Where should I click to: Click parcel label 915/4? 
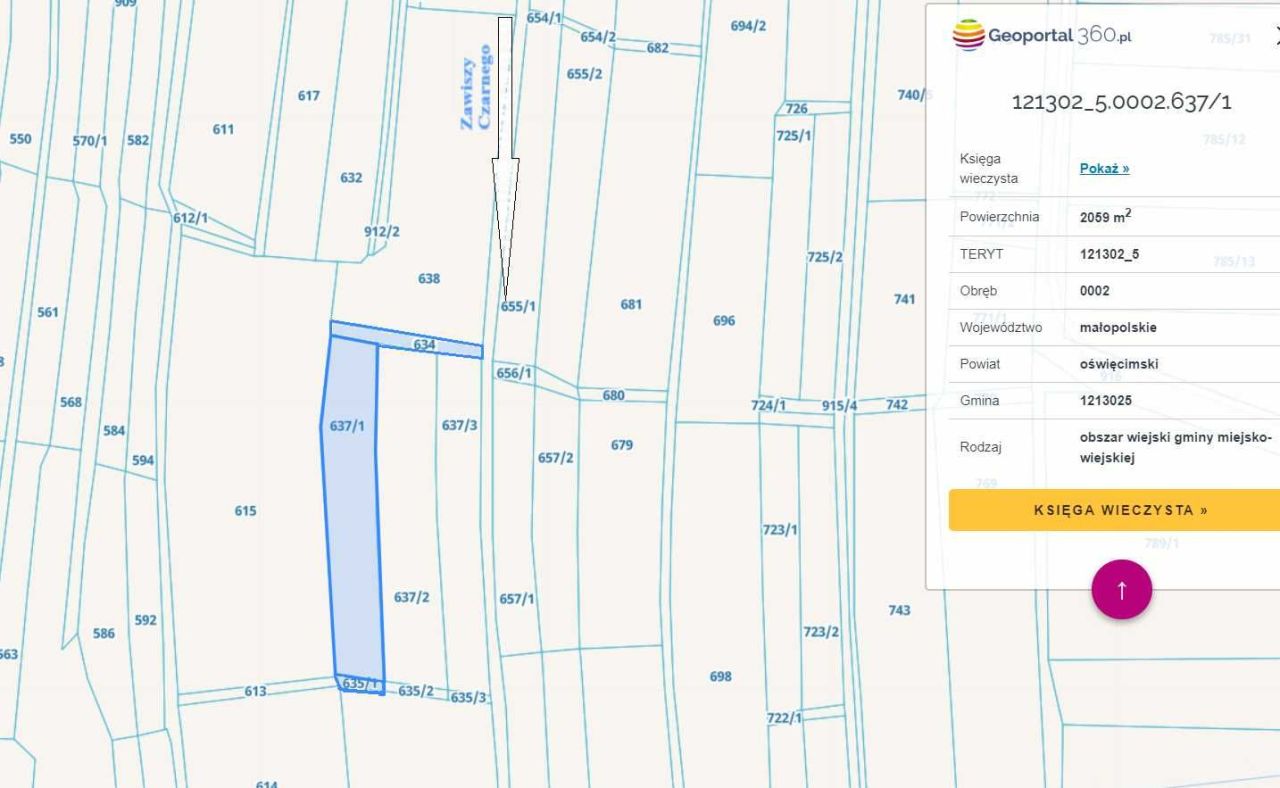(x=840, y=406)
